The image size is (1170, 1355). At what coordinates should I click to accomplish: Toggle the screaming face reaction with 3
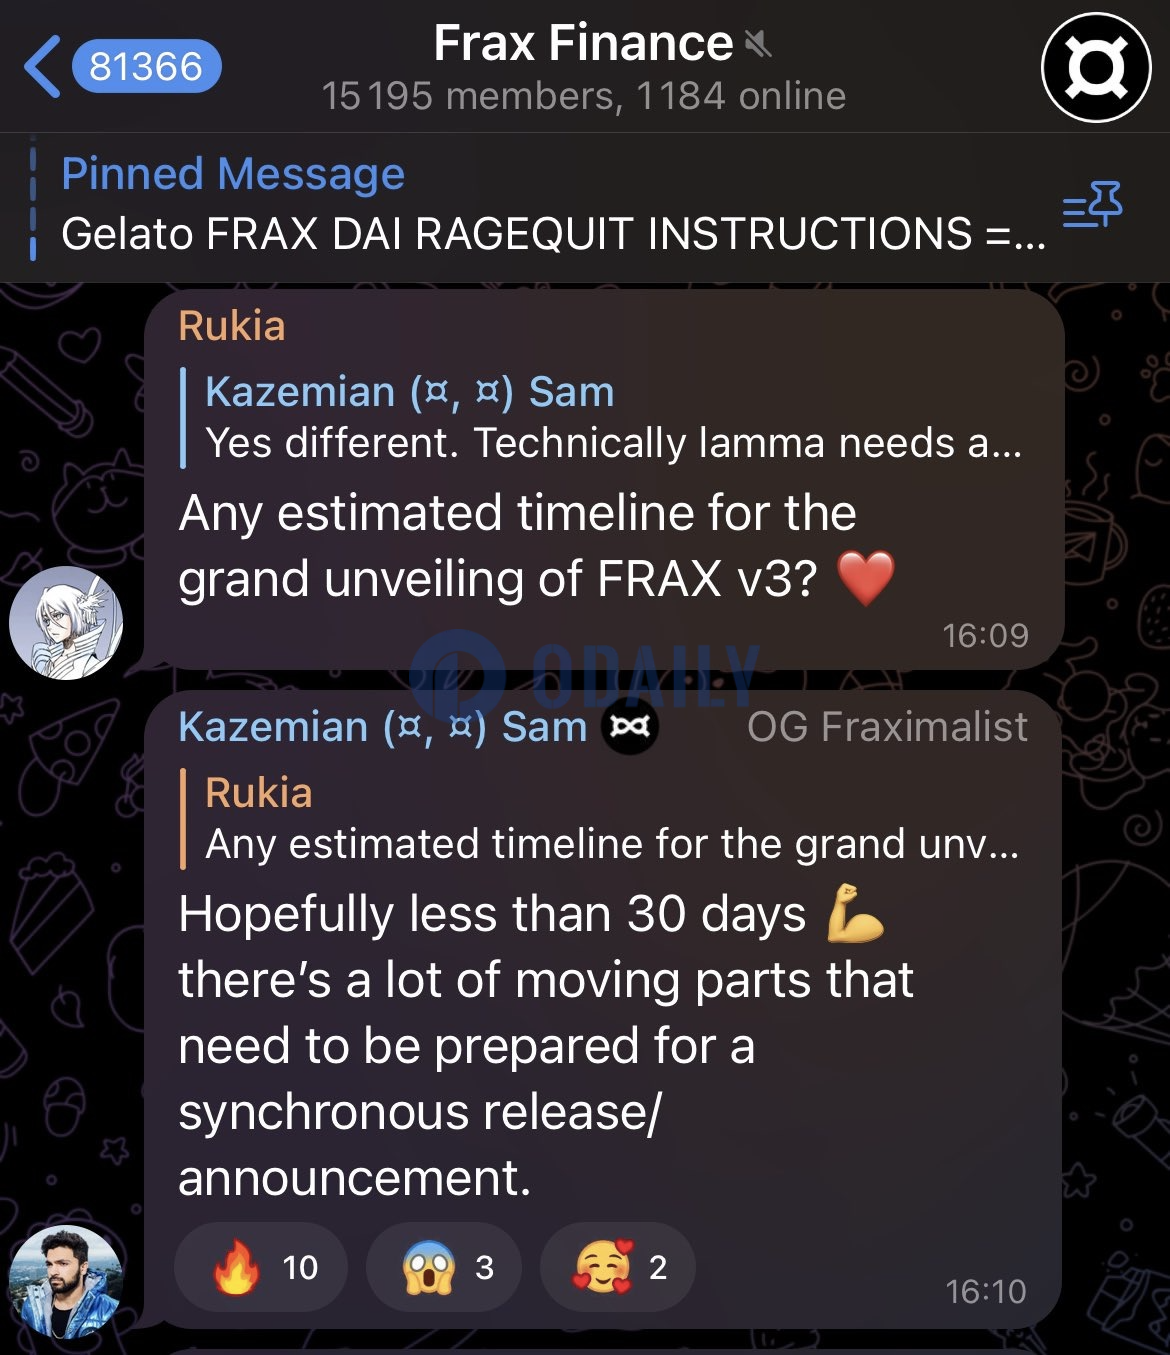click(x=444, y=1267)
